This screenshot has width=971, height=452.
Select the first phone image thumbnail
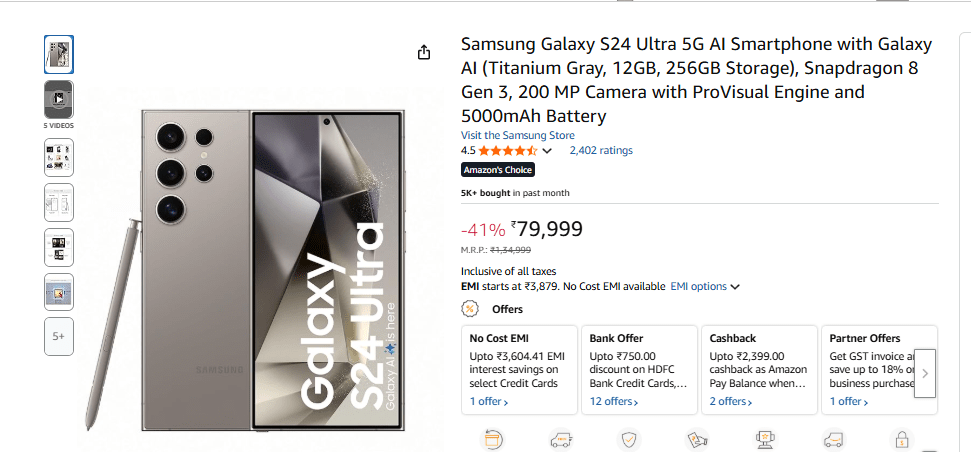coord(58,54)
